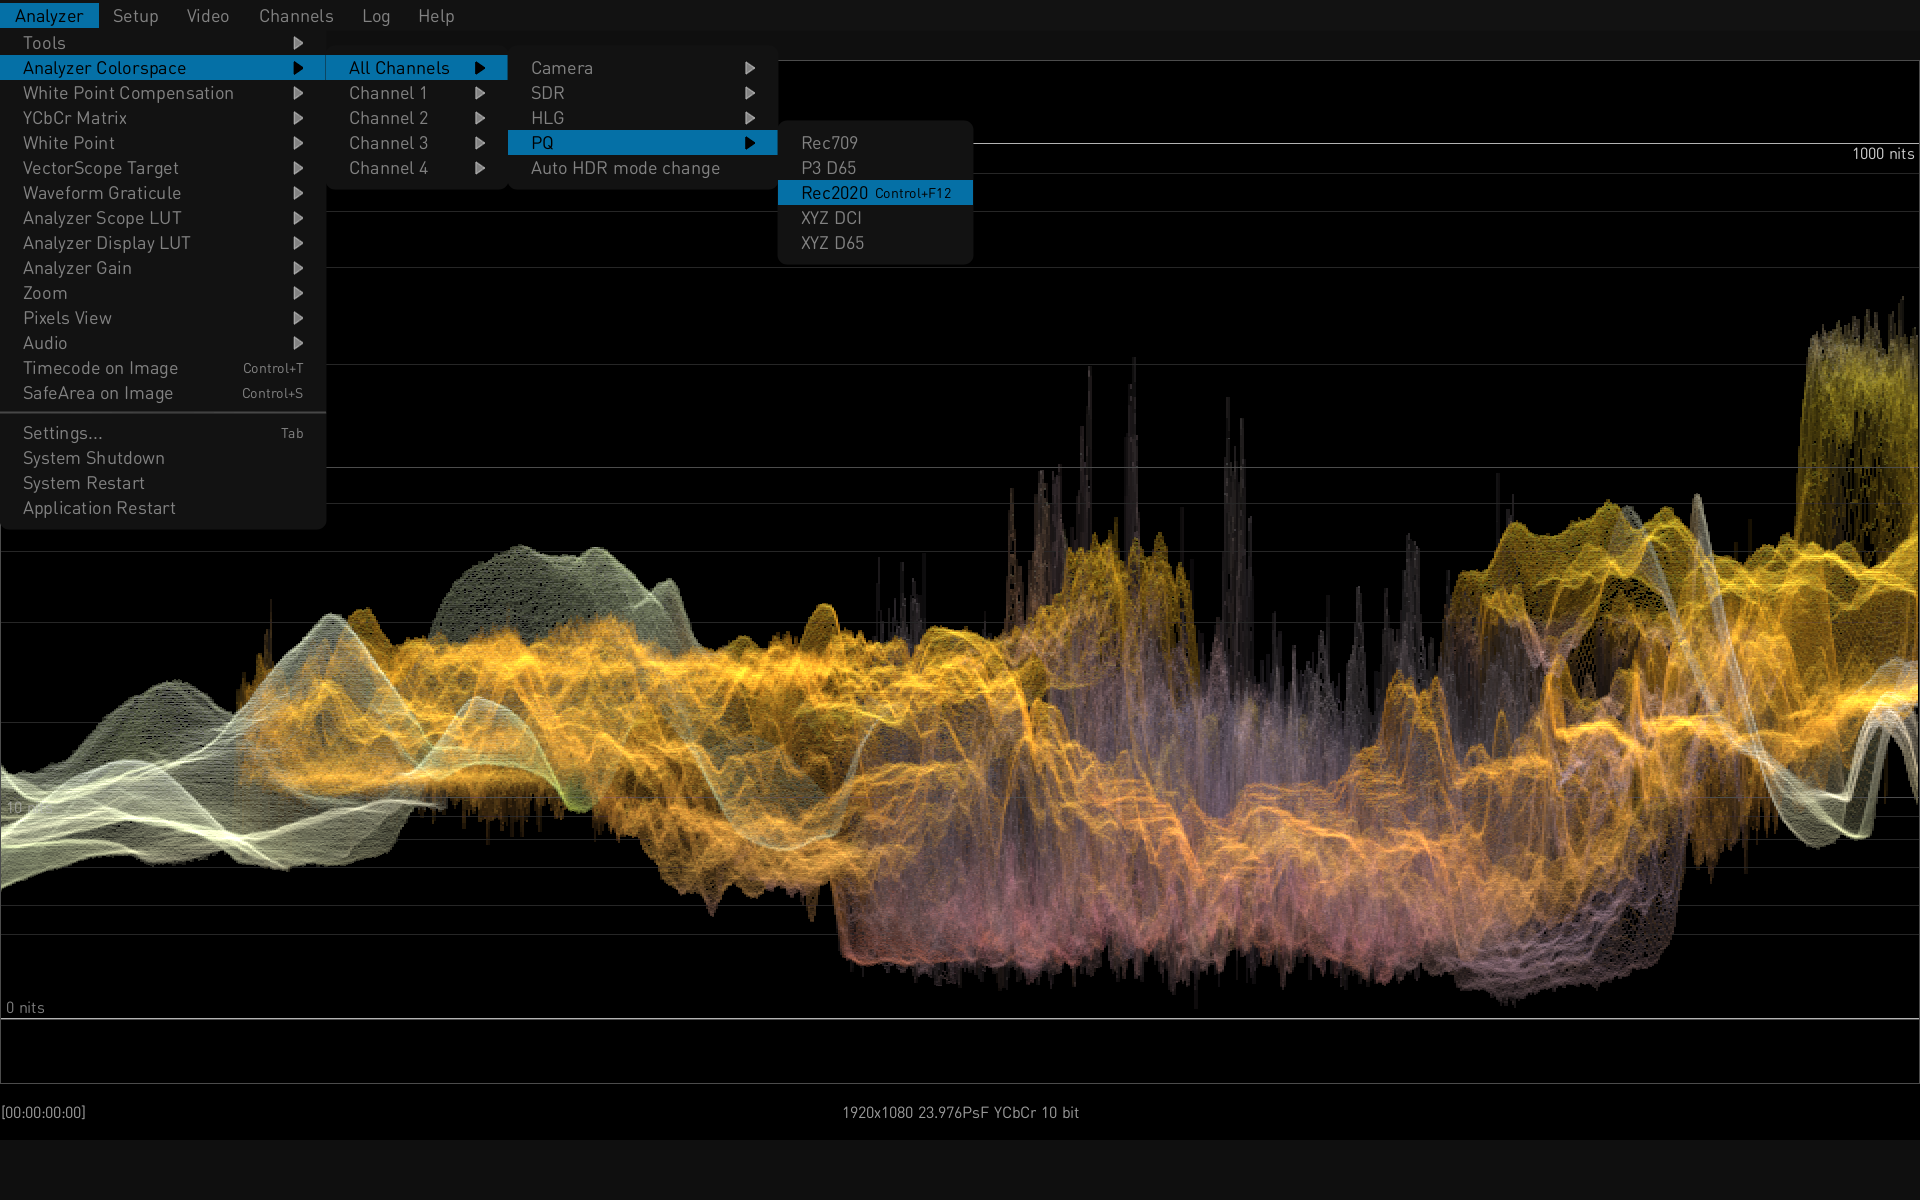Open the Channels menu in menubar
Viewport: 1920px width, 1200px height.
pos(296,16)
